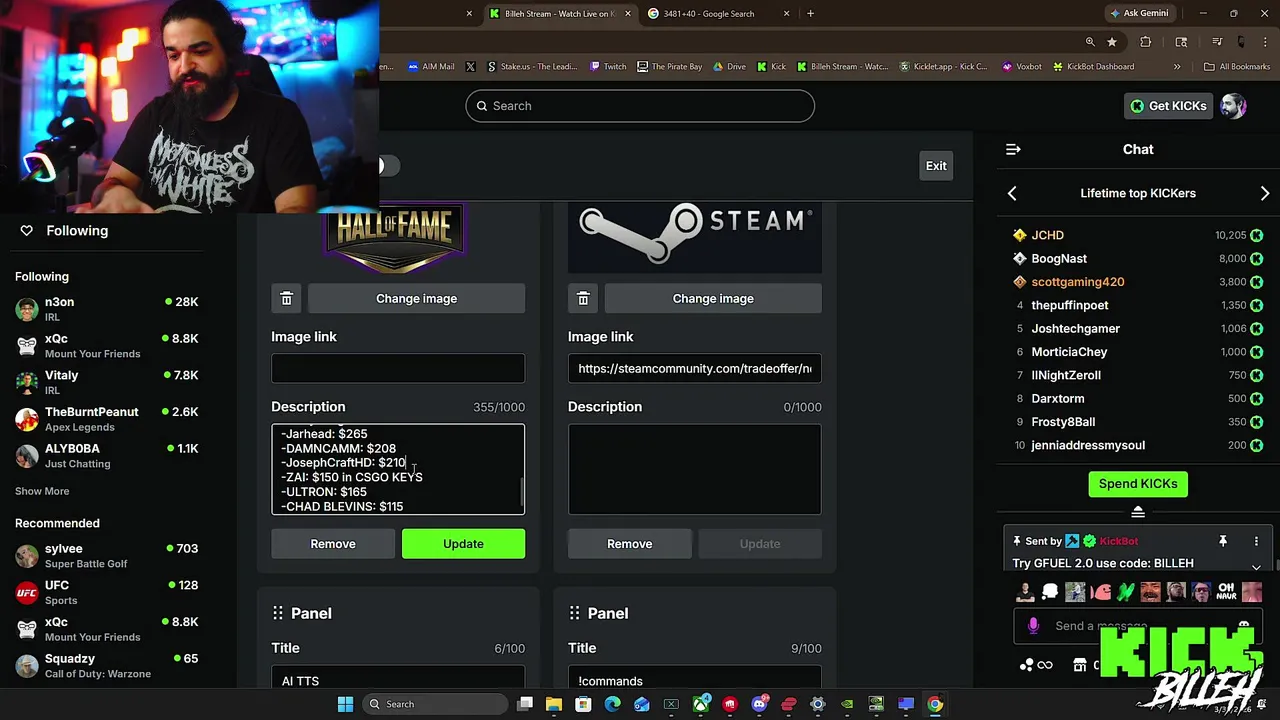1280x720 pixels.
Task: Exit panel edit mode
Action: coord(936,166)
